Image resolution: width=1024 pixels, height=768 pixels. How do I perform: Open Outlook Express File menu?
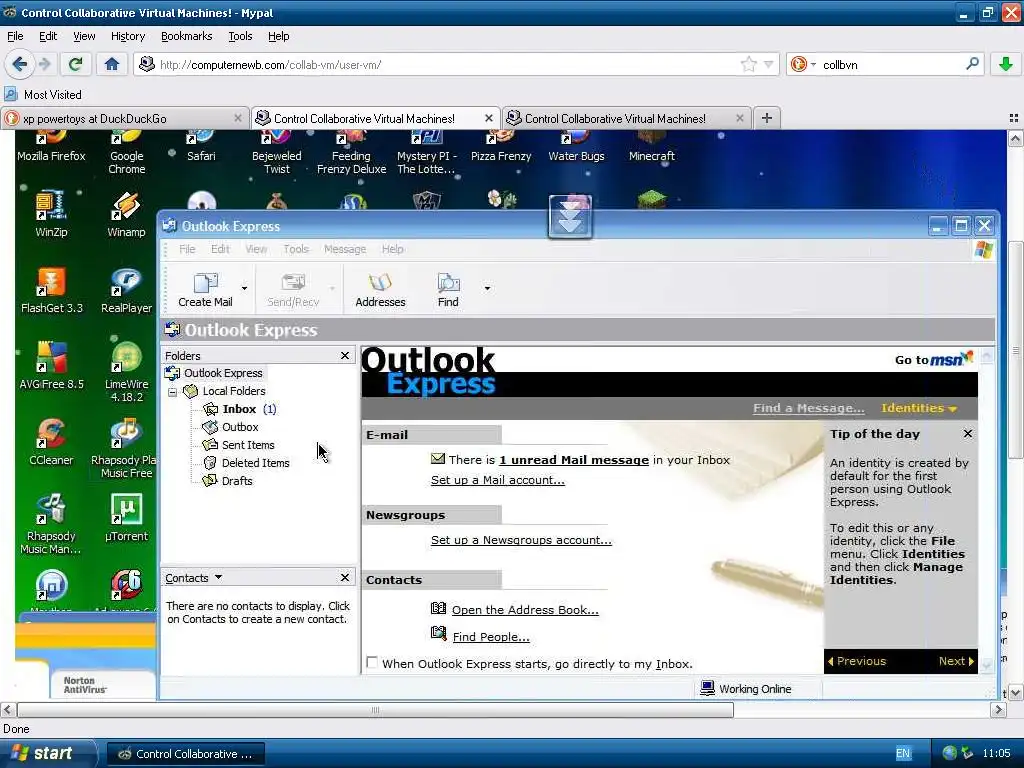coord(187,249)
